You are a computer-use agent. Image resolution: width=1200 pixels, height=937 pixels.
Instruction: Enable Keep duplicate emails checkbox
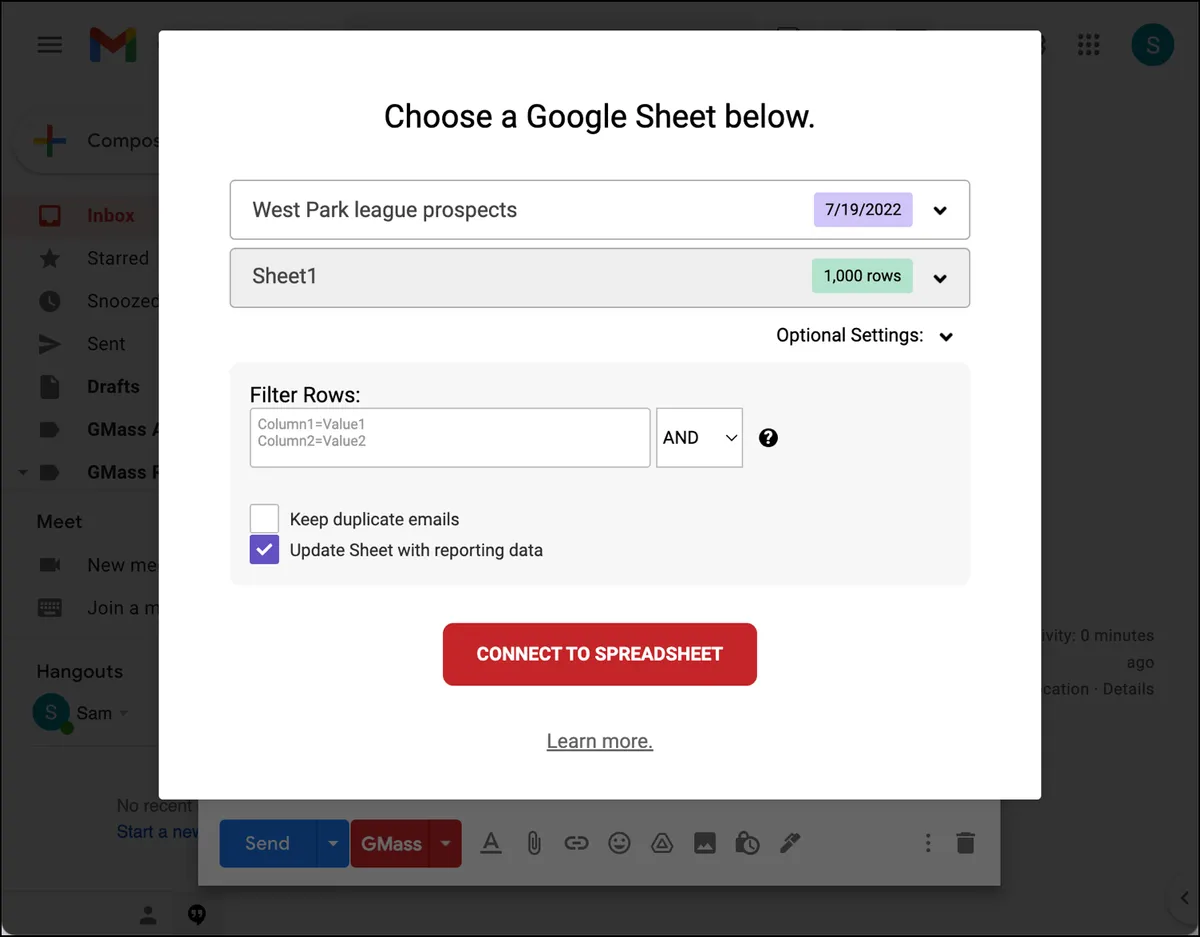point(264,519)
